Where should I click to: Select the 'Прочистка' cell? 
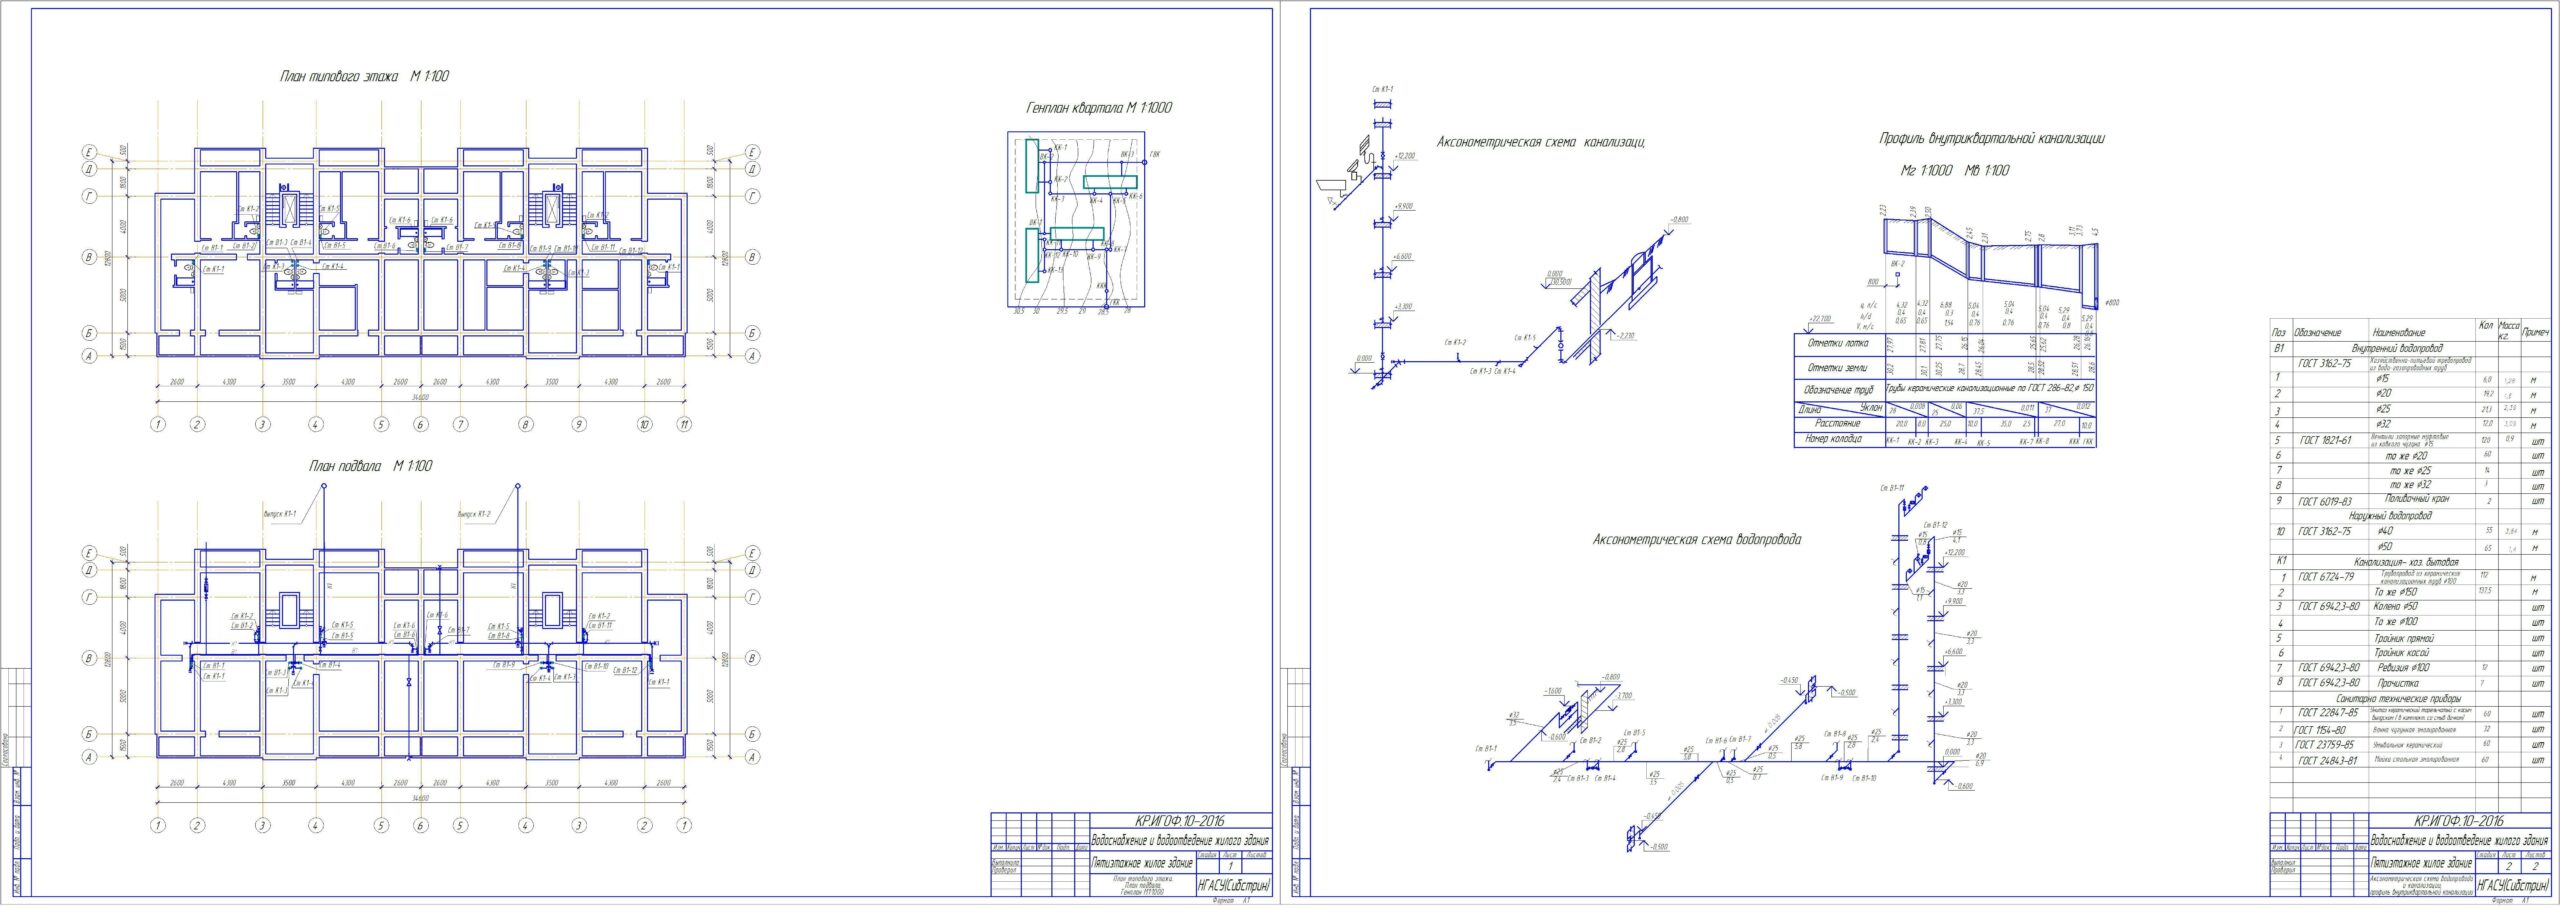2399,684
